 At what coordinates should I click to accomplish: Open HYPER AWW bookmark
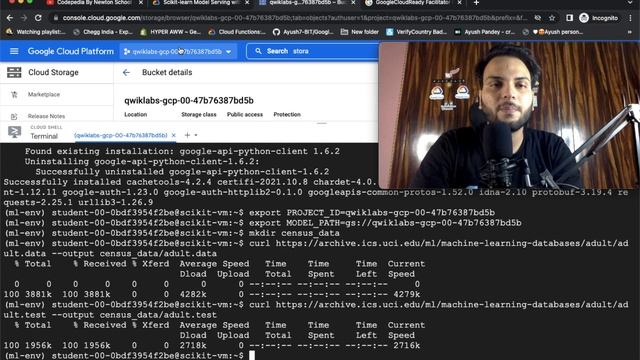point(170,32)
